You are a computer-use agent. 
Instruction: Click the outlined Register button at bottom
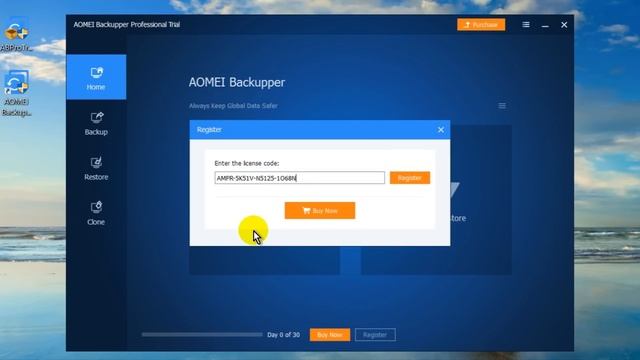click(x=375, y=335)
